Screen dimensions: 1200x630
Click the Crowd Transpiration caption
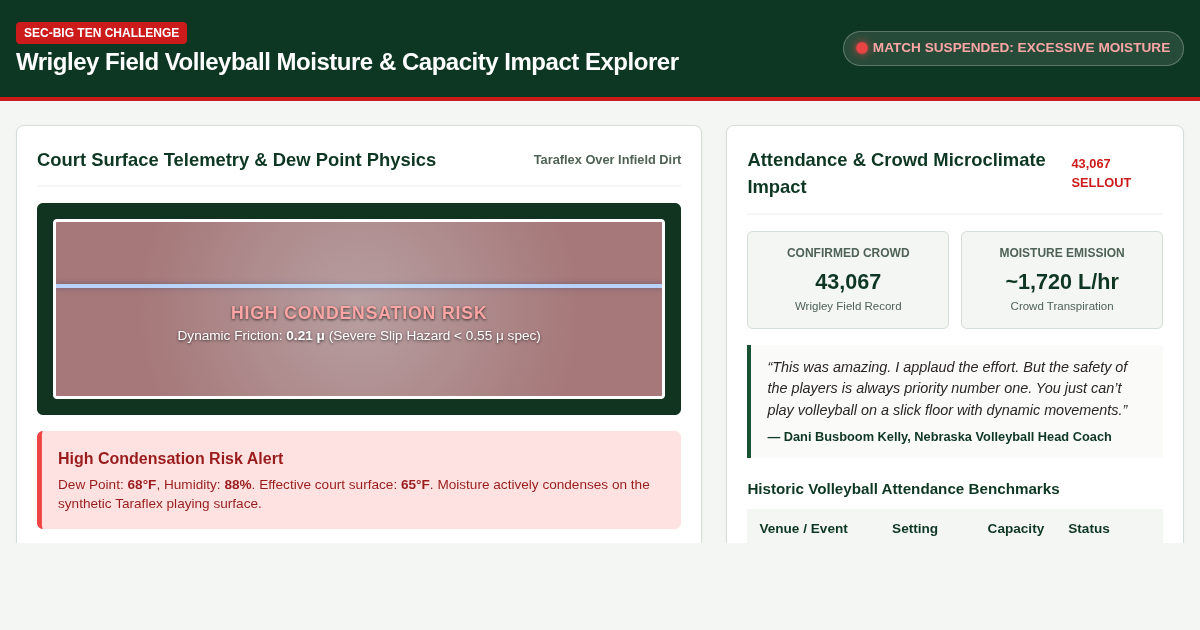point(1062,306)
